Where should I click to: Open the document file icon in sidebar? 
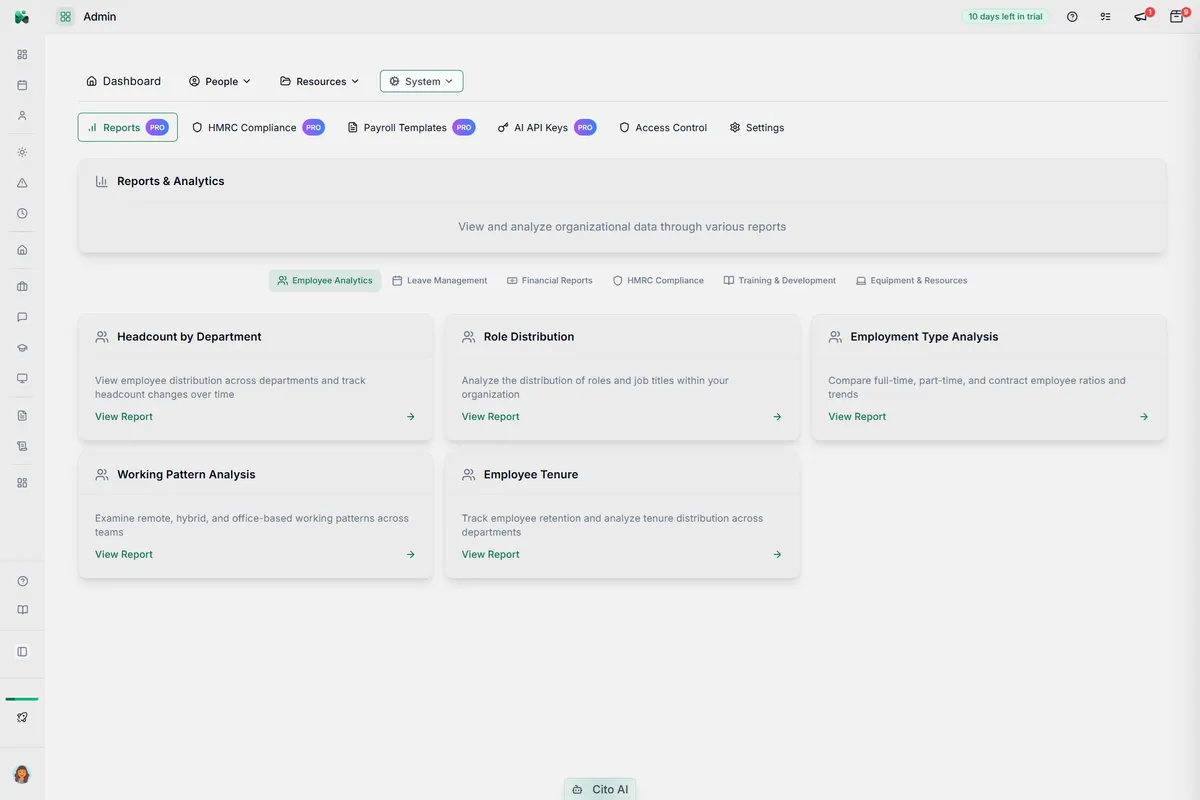point(22,415)
